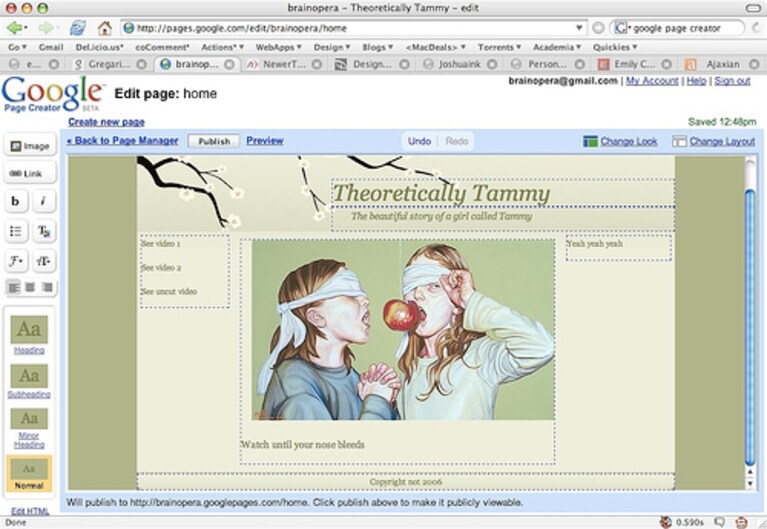Click Redo
This screenshot has width=767, height=529.
[x=456, y=141]
